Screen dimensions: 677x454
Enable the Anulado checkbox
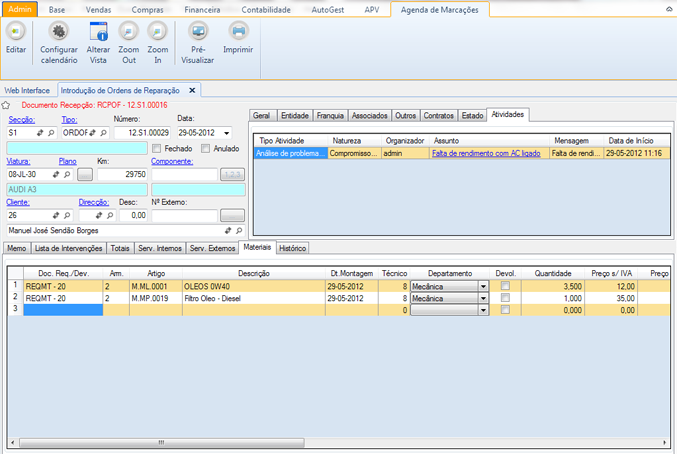point(205,149)
